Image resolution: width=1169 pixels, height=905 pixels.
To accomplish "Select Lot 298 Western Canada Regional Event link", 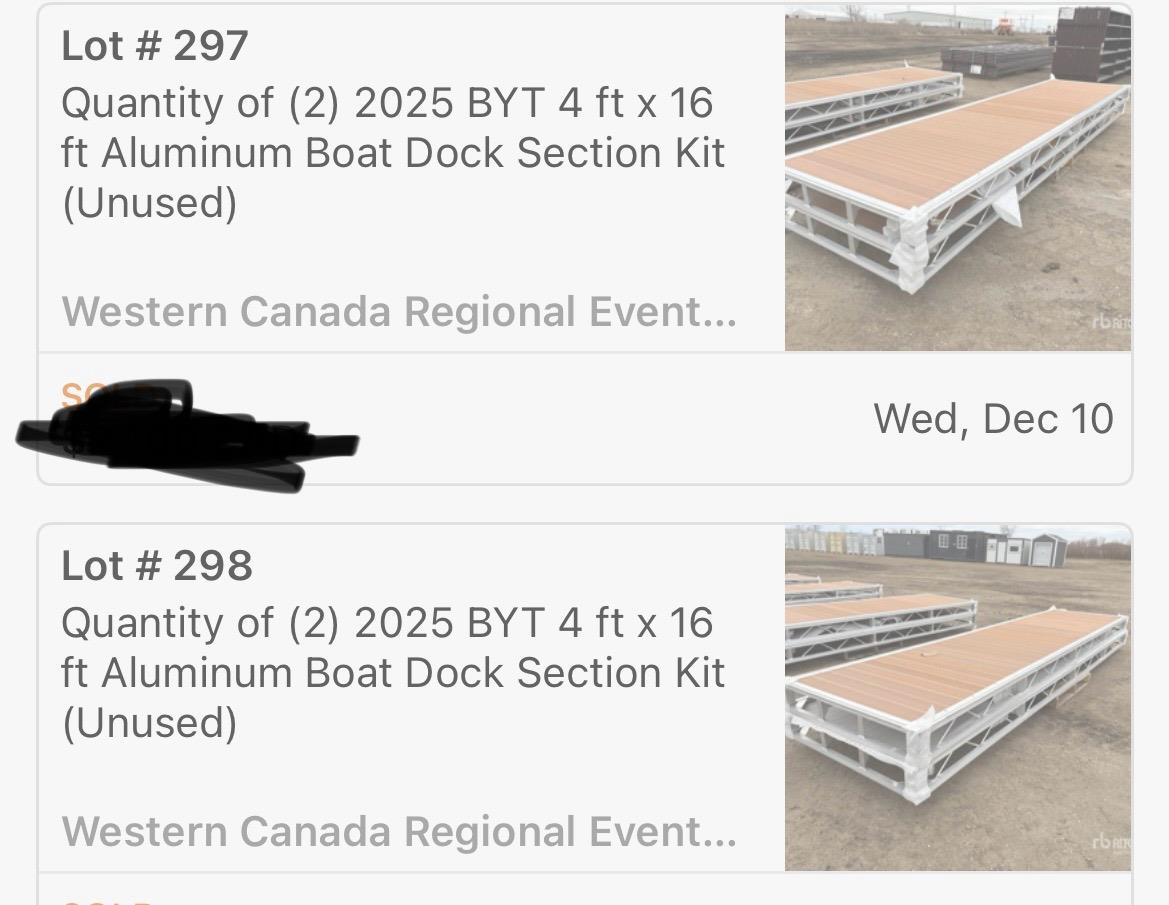I will (399, 832).
